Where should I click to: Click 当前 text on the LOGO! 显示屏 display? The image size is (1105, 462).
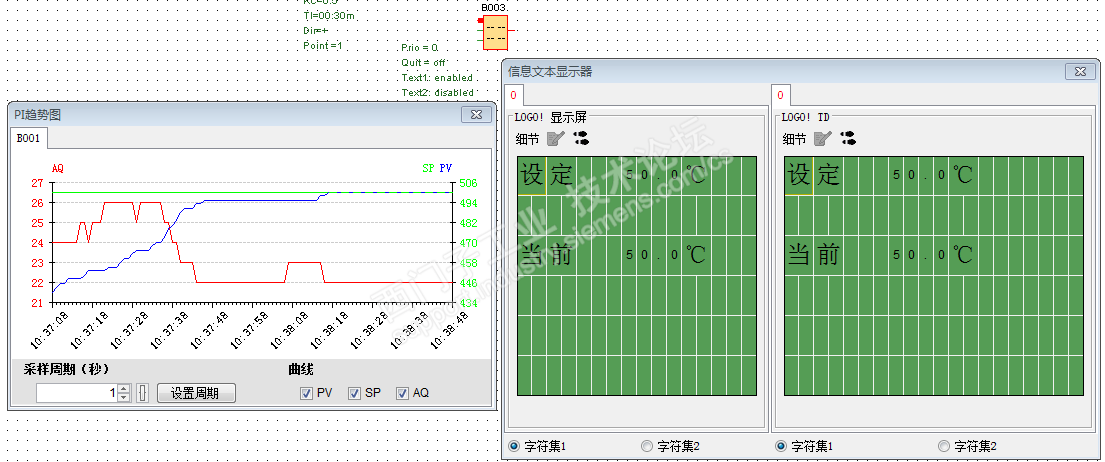(x=546, y=254)
